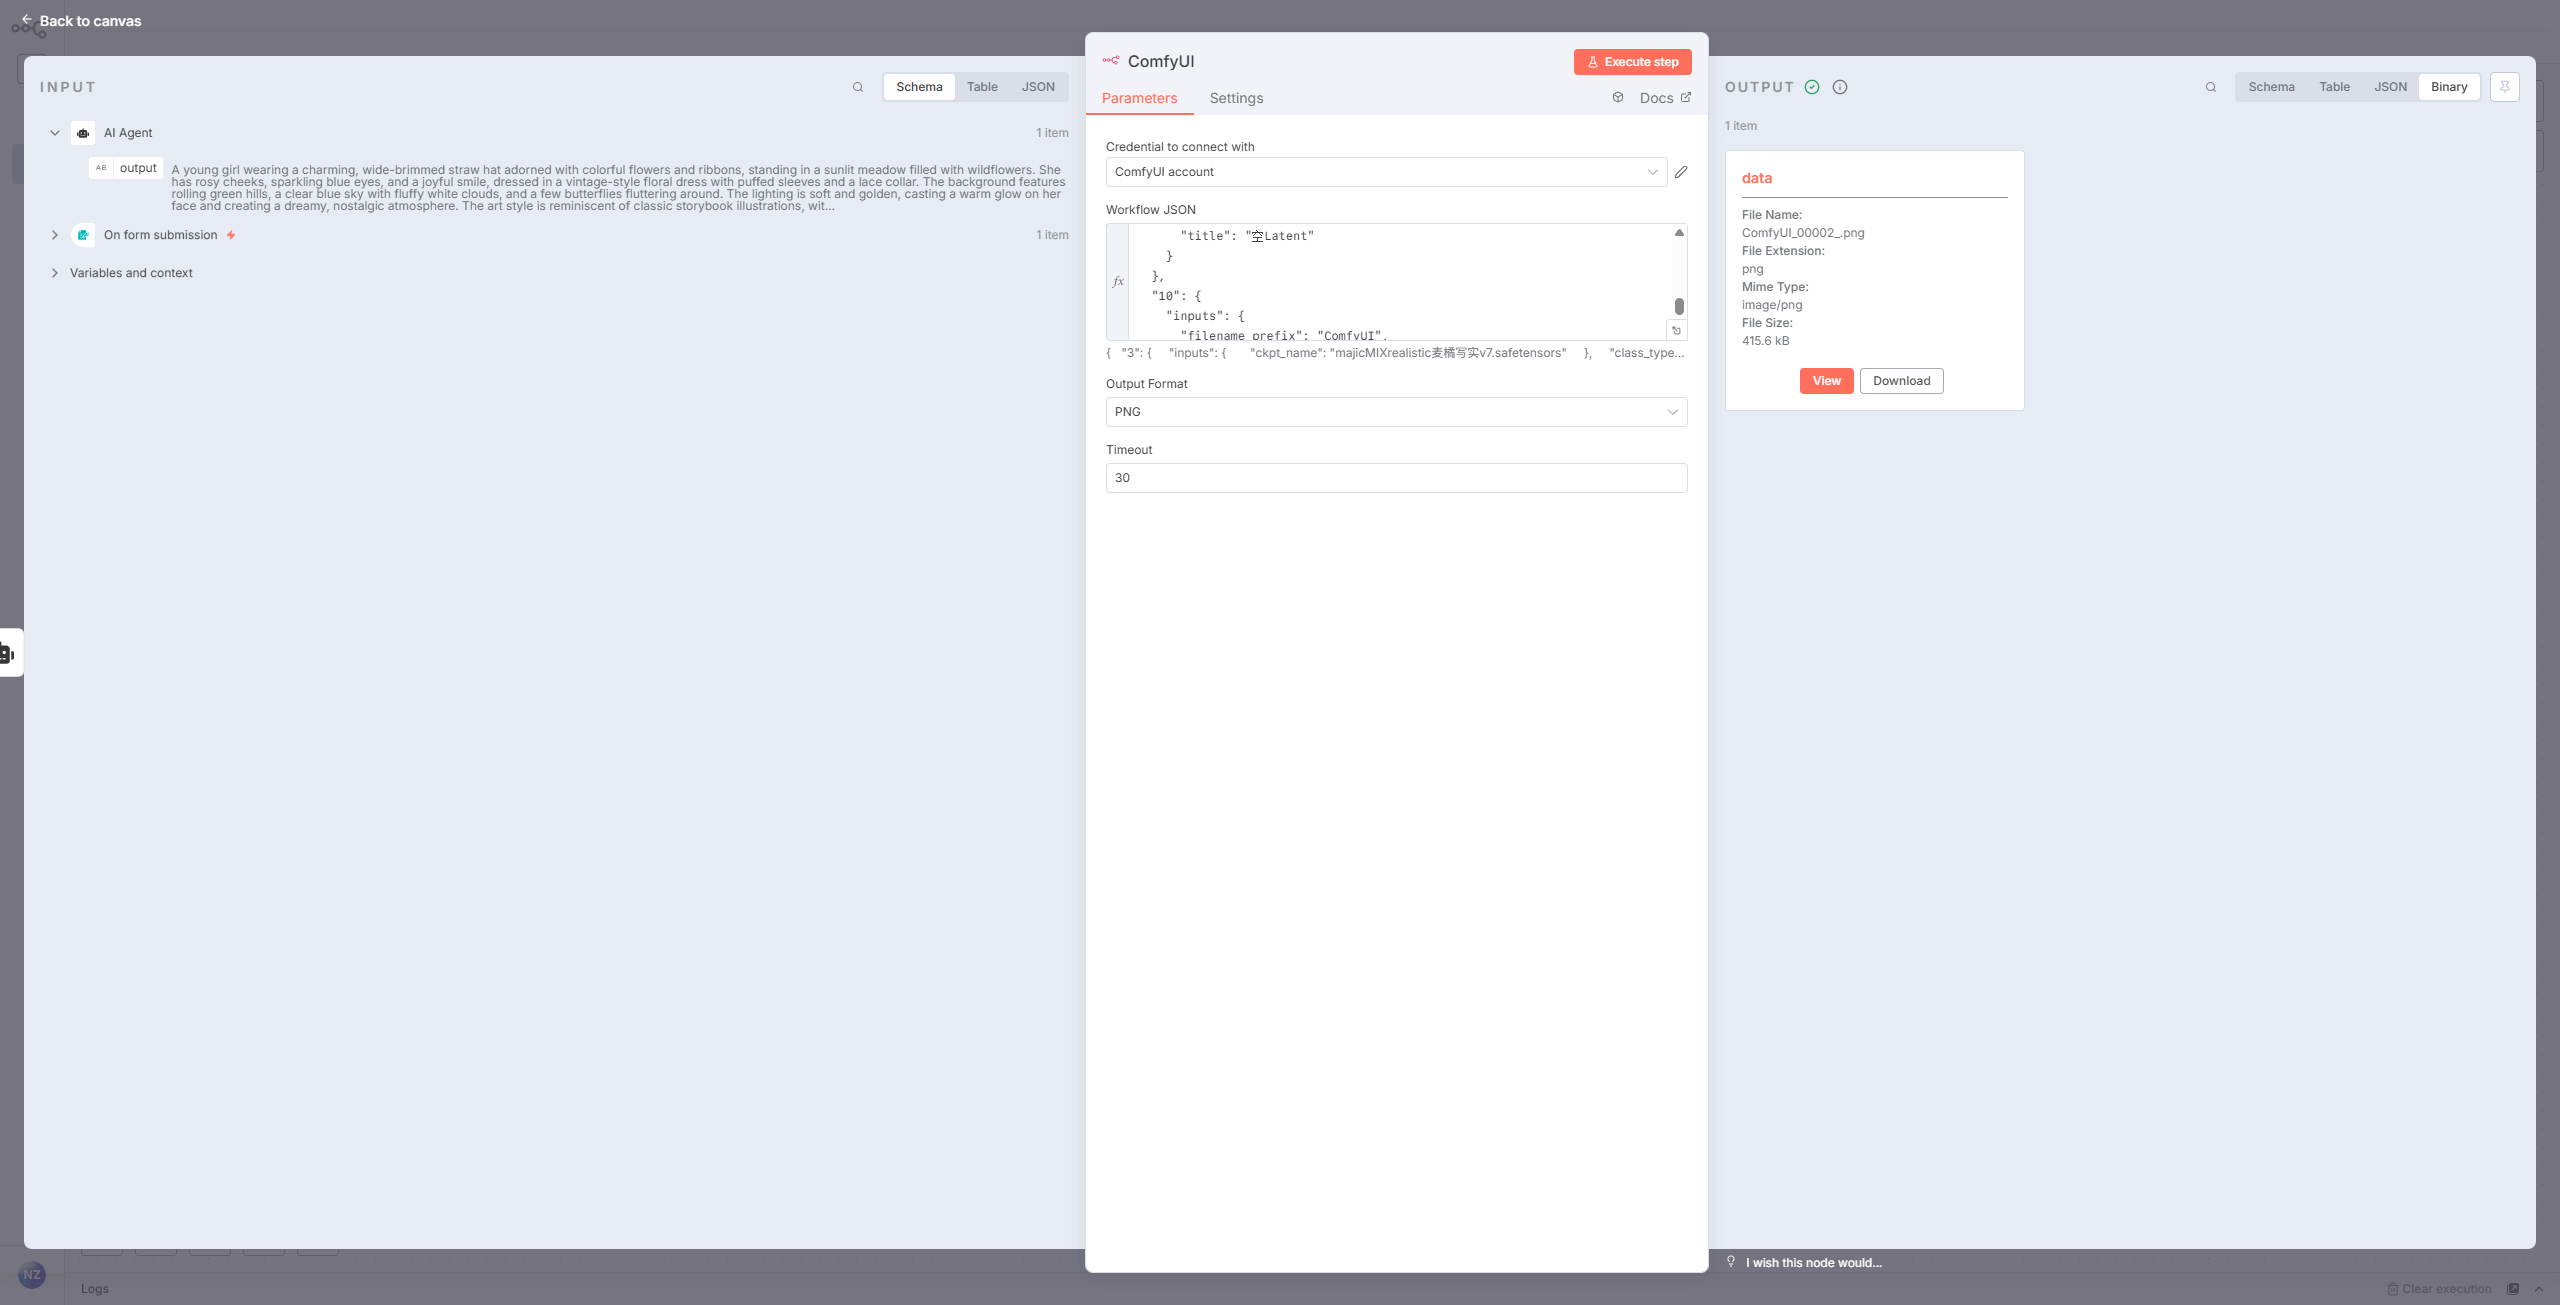Click the JSON editor scroll up arrow
The width and height of the screenshot is (2560, 1305).
(1679, 232)
